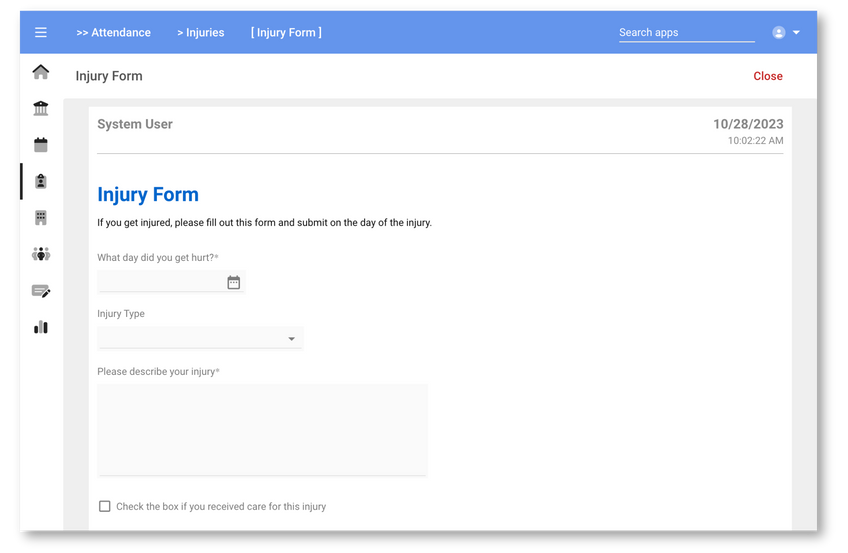Open the note edit sidebar icon
Image resolution: width=848 pixels, height=553 pixels.
tap(41, 291)
